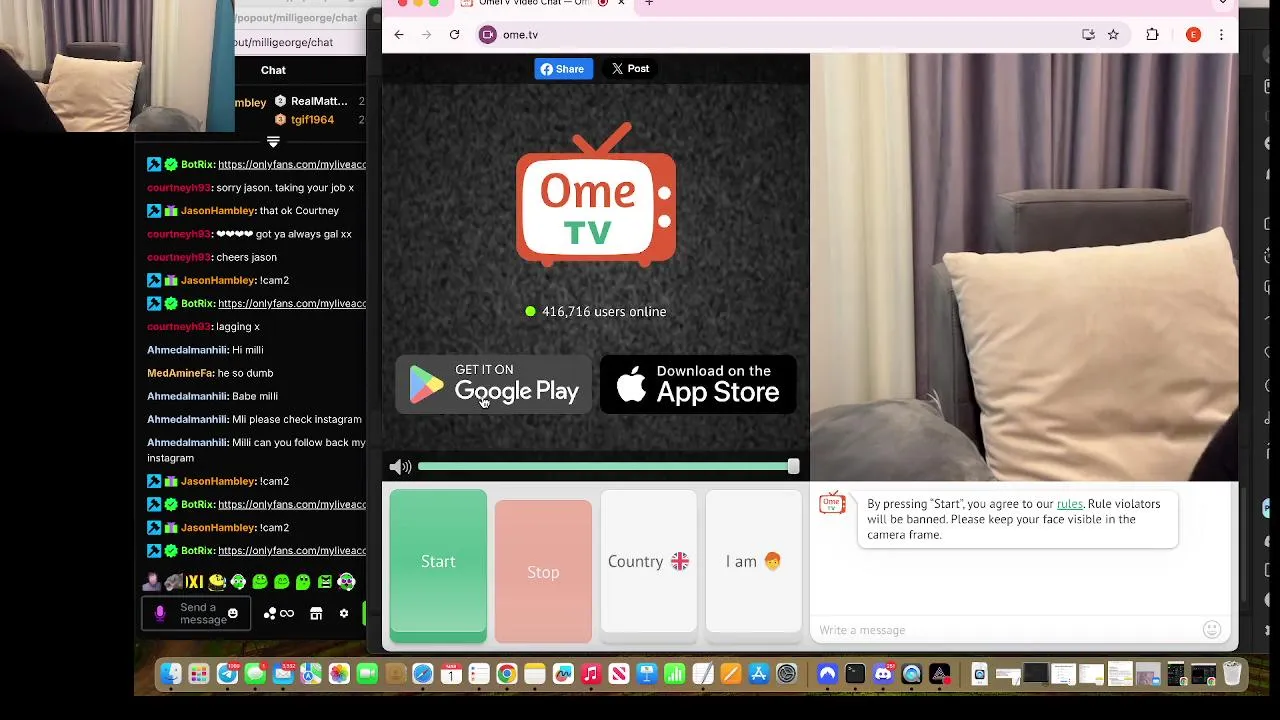Mute the OmeTV speaker icon
The height and width of the screenshot is (720, 1280).
400,467
